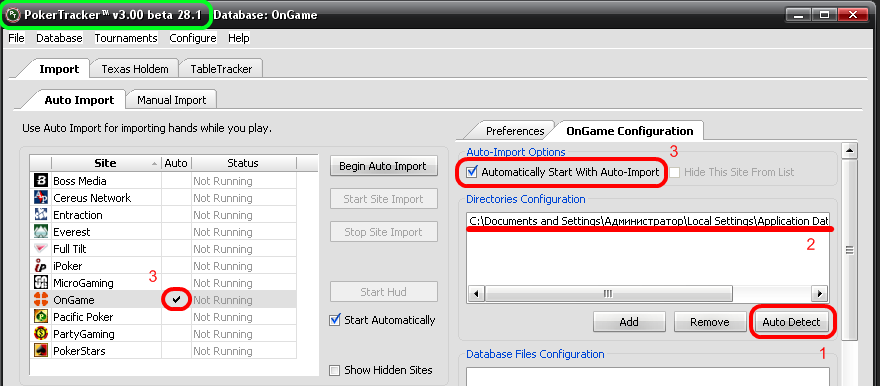Click the Database Files Configuration list box
Screen dimensions: 880x386
click(648, 376)
